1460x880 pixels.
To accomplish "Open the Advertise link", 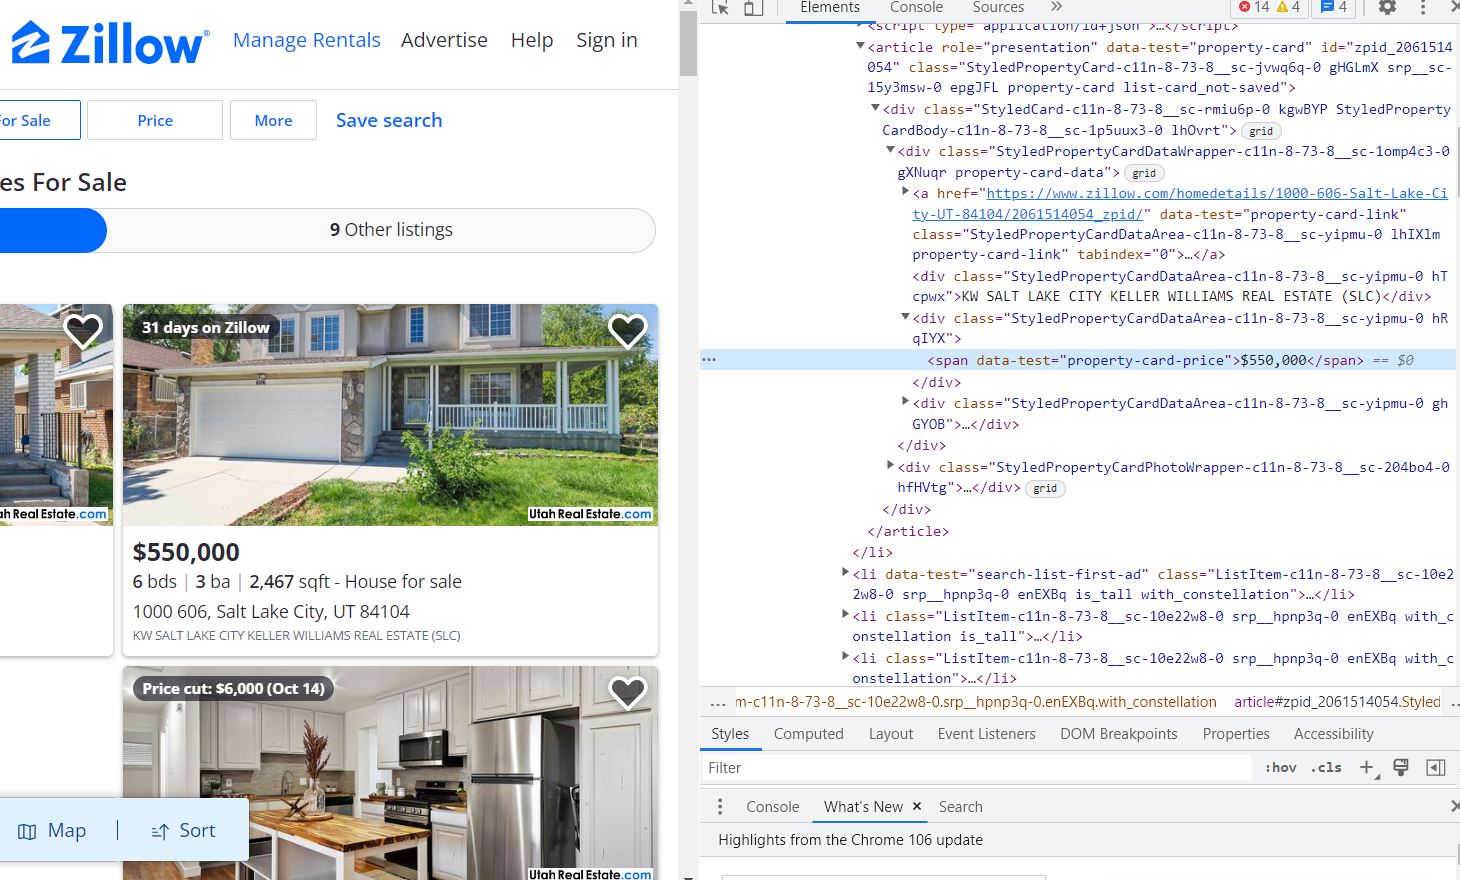I will (x=444, y=40).
